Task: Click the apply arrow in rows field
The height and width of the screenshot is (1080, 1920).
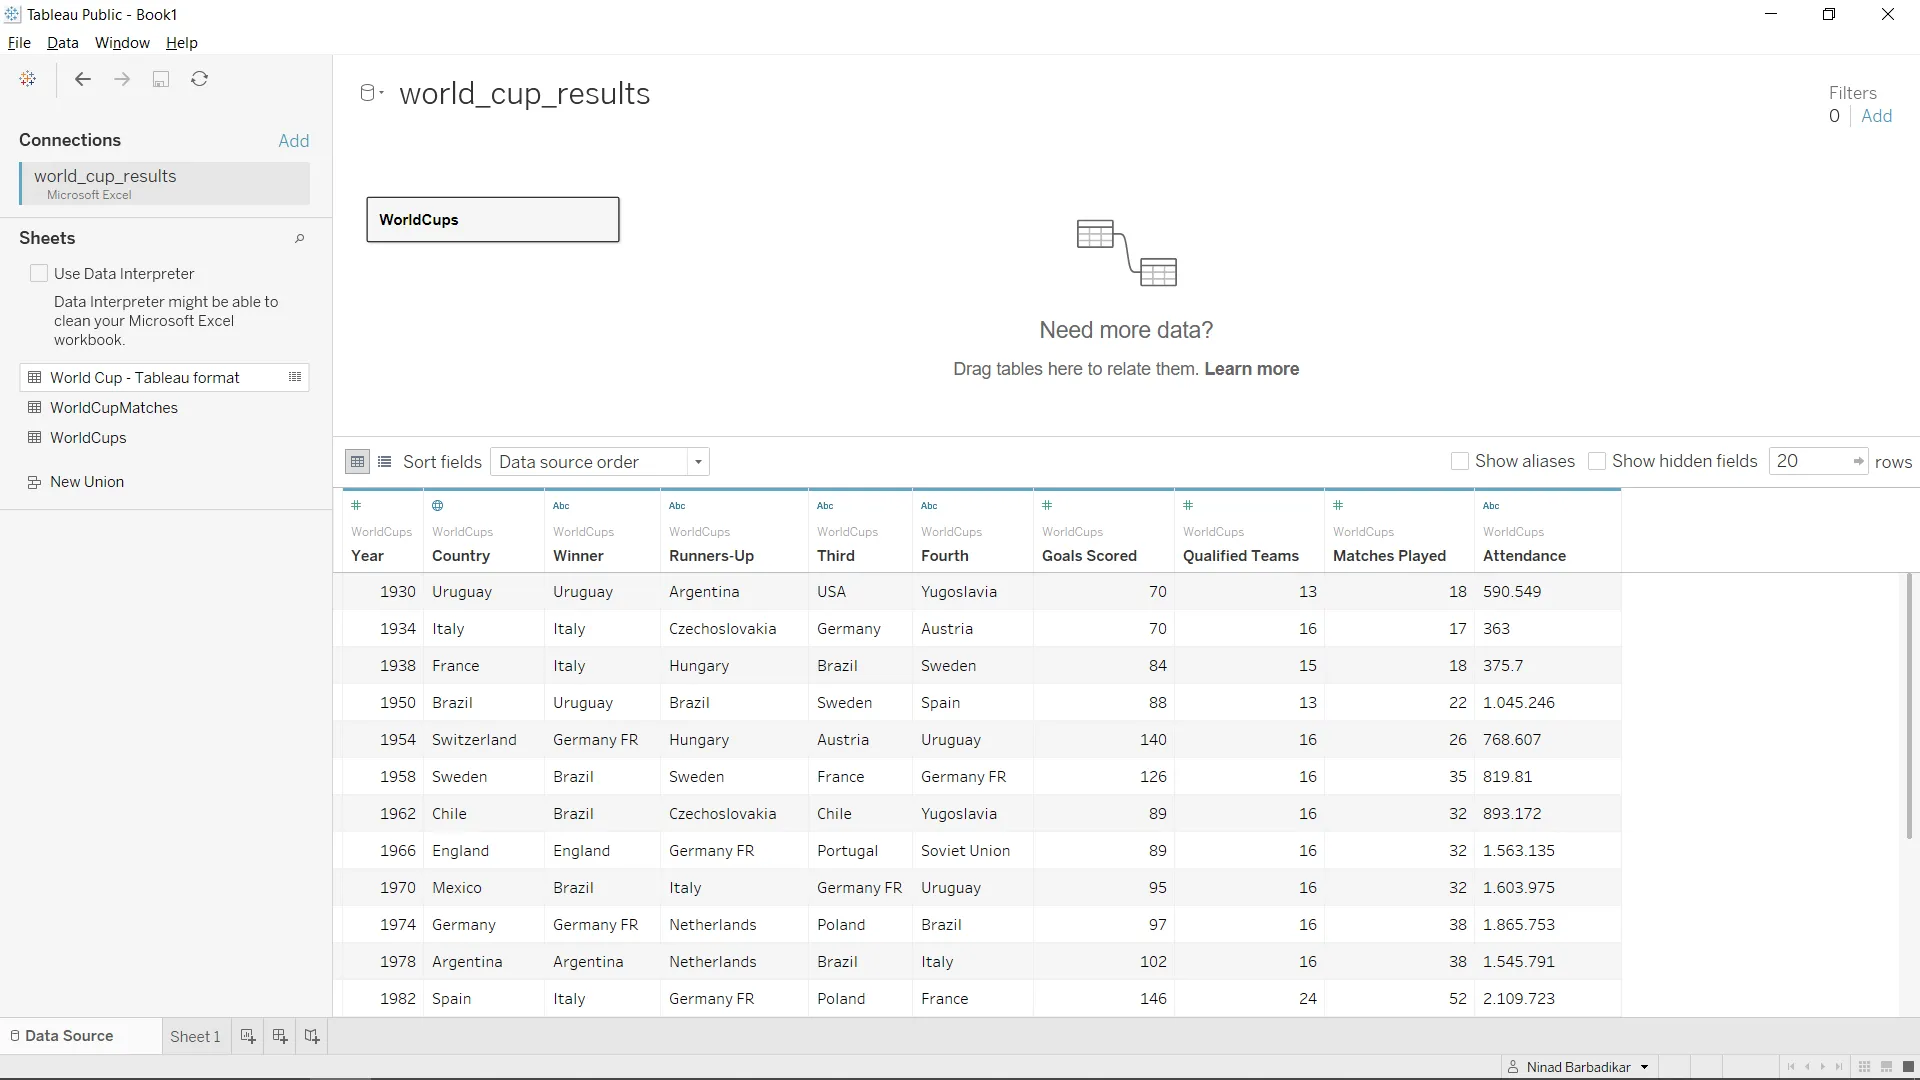Action: pyautogui.click(x=1858, y=461)
